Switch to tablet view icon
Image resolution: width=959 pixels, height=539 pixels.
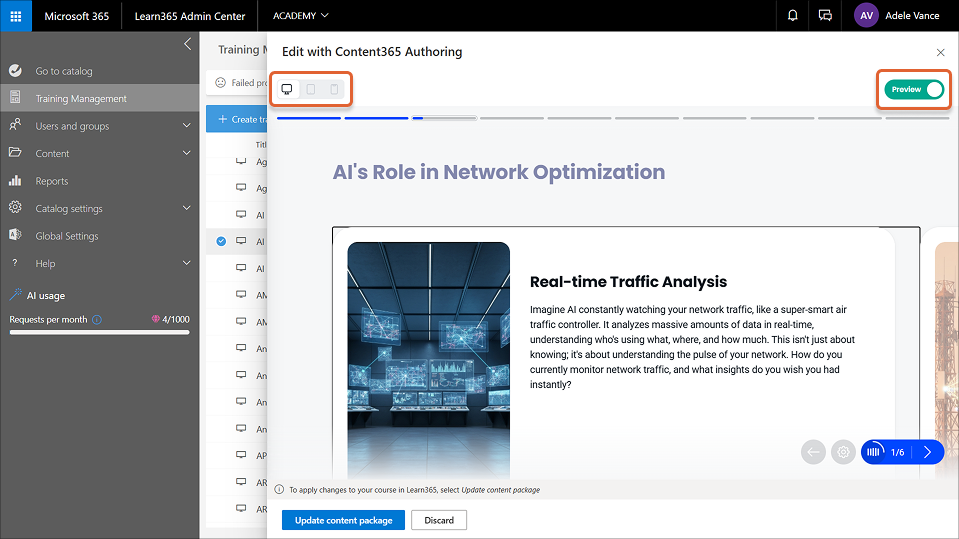(x=311, y=89)
